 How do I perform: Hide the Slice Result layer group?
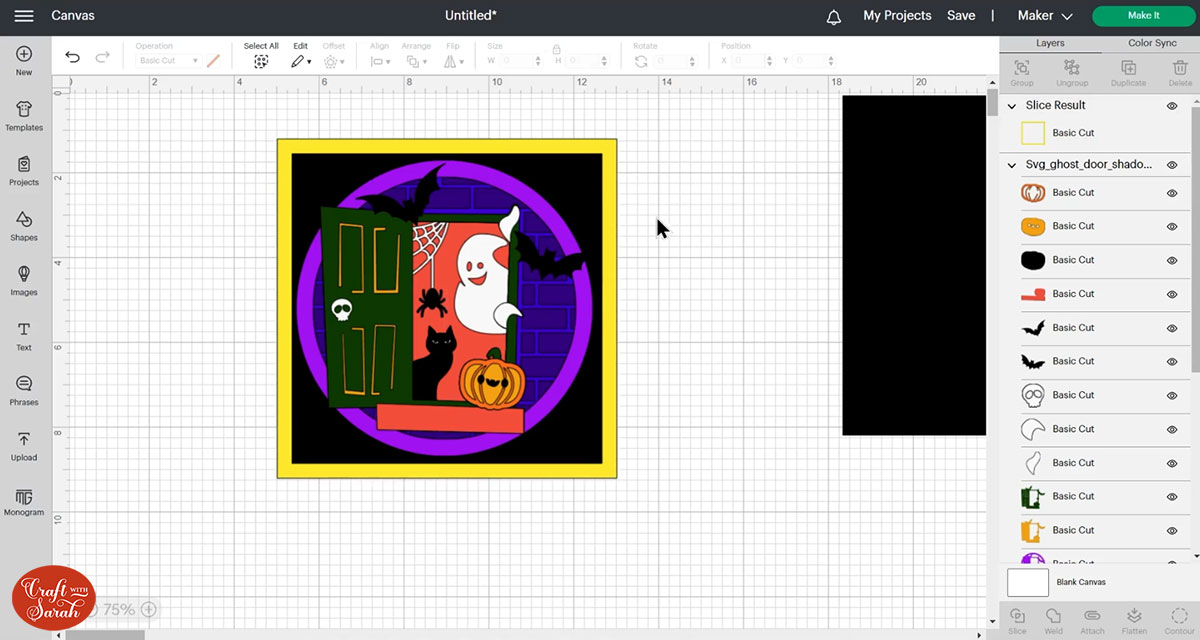tap(1172, 106)
